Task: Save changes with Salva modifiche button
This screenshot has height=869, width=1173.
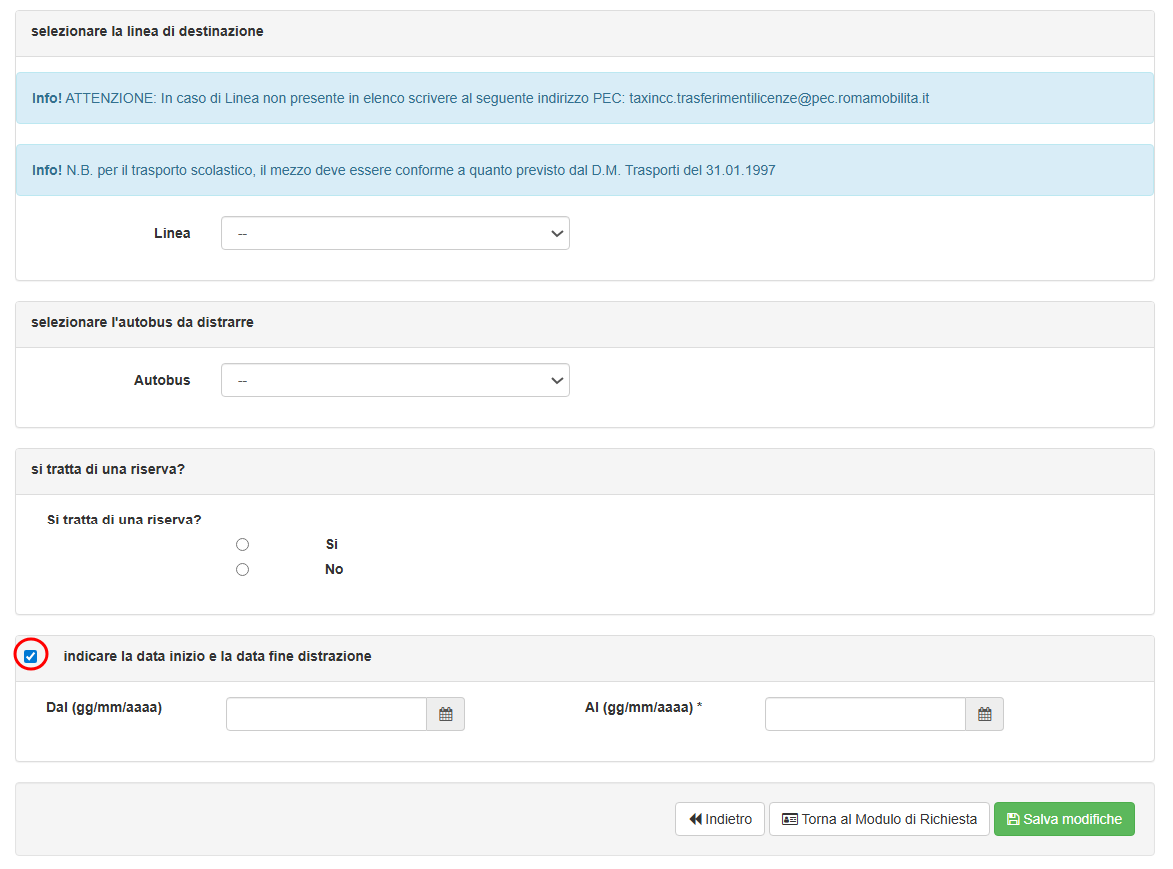Action: coord(1064,819)
